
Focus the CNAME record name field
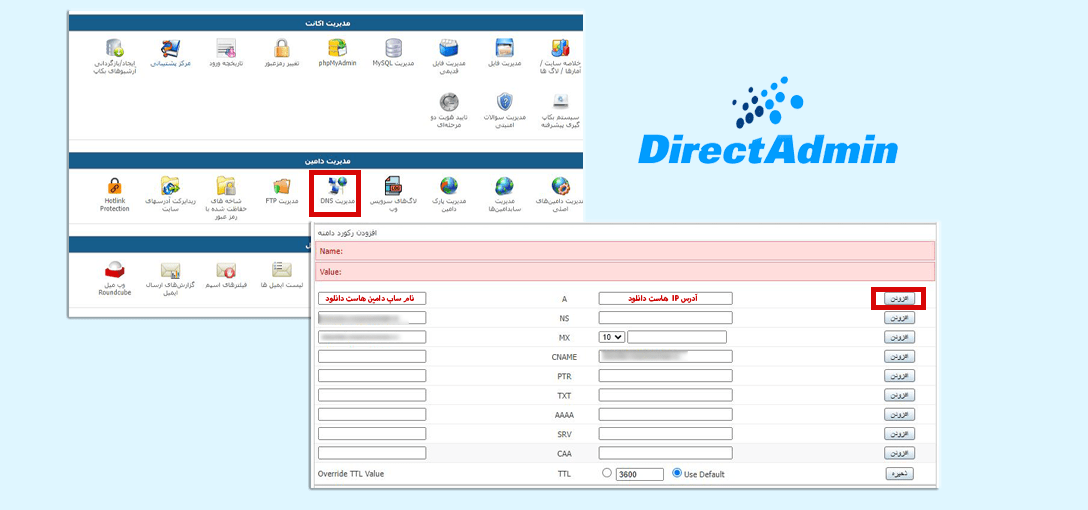tap(372, 356)
